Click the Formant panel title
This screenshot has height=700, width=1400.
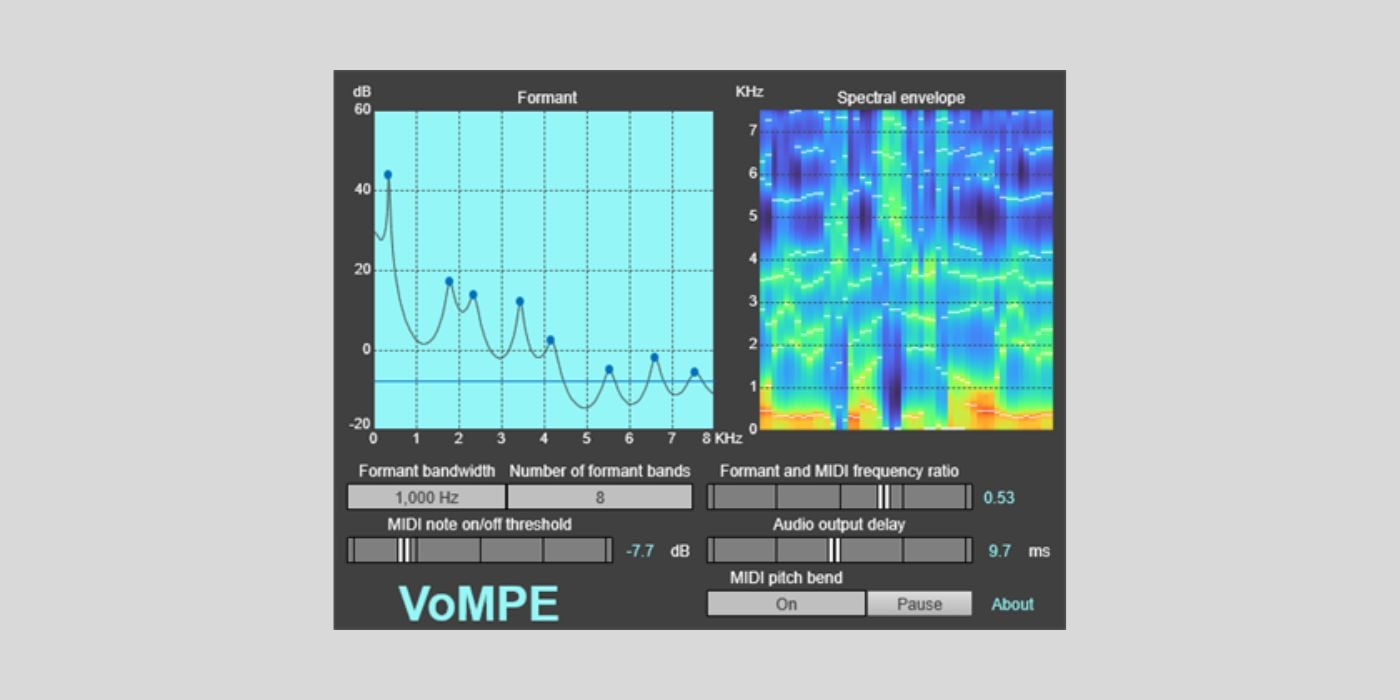546,98
